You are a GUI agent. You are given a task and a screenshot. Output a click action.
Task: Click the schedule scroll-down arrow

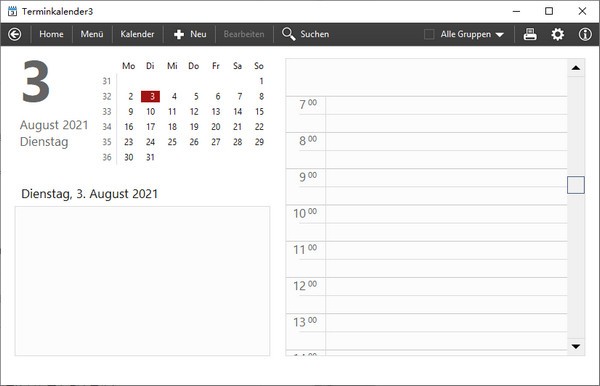coord(576,347)
